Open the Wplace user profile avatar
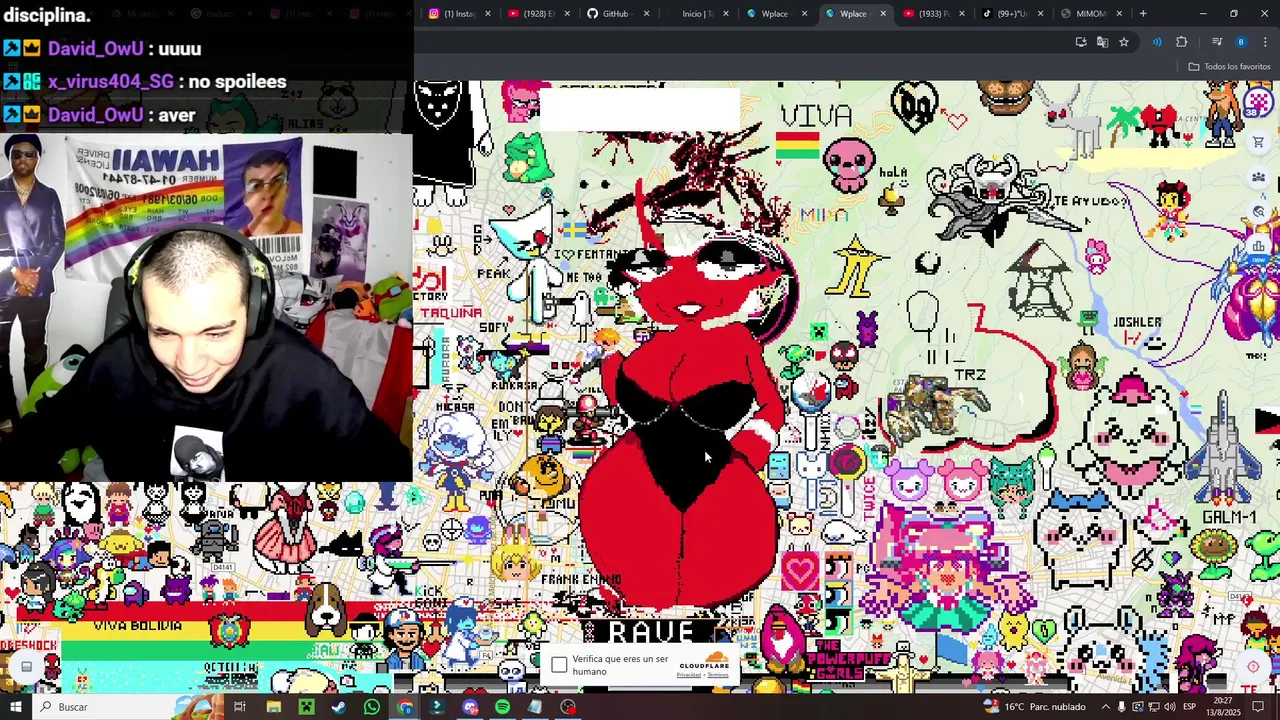 click(x=1257, y=103)
